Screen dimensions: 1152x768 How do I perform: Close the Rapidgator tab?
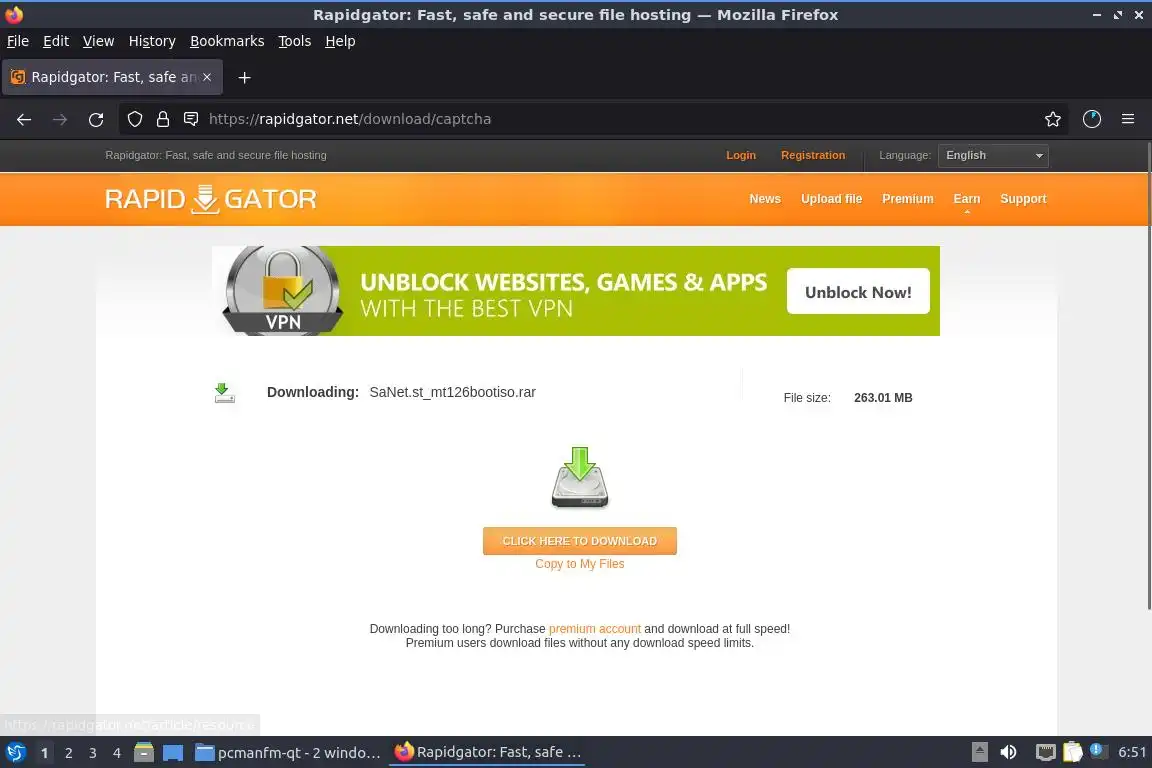point(207,77)
